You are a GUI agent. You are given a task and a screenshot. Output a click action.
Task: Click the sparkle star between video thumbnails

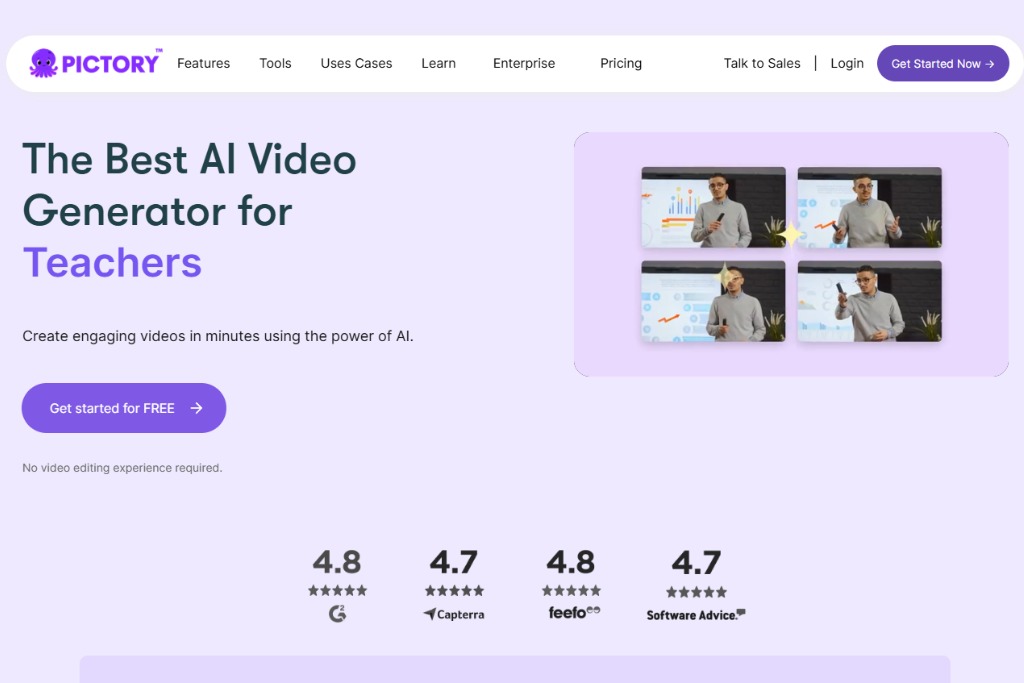pos(790,235)
